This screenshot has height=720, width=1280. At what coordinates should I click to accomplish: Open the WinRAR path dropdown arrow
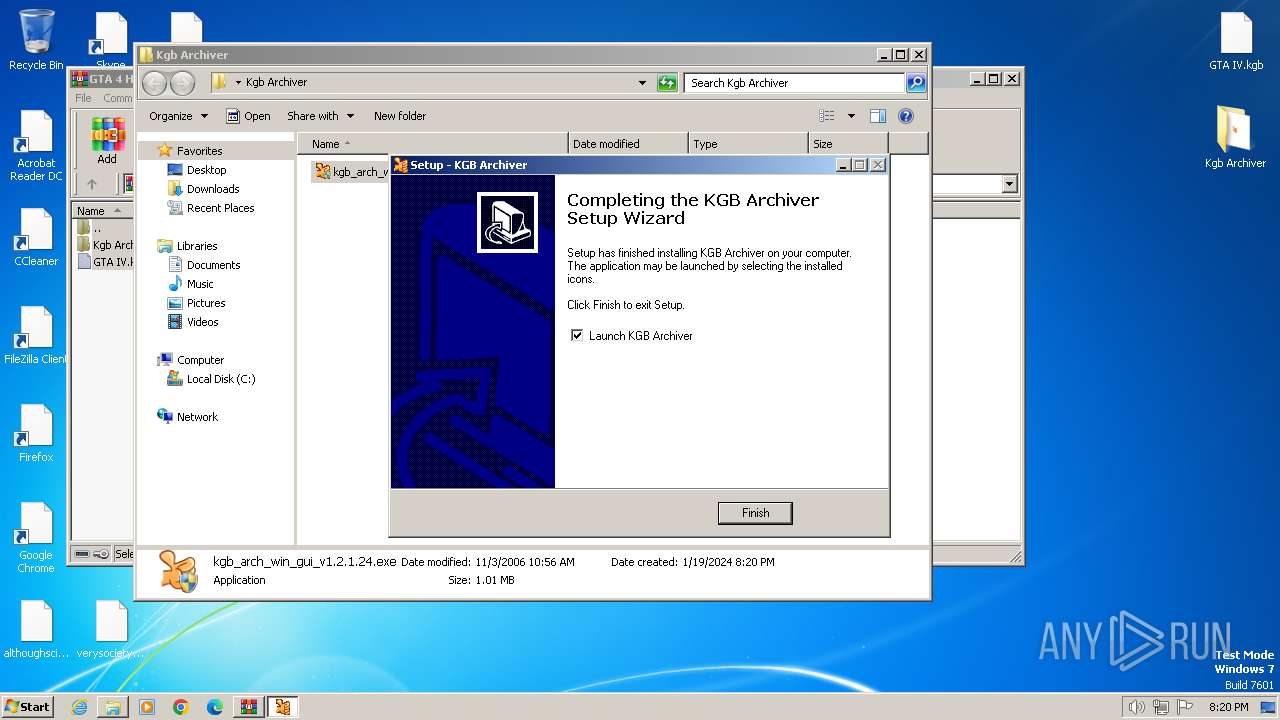click(1009, 184)
